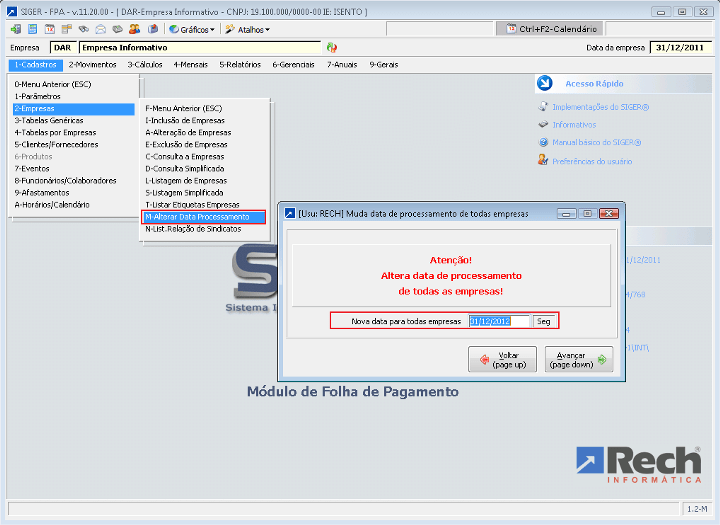Select S-Listagem Simplificada

coord(204,192)
